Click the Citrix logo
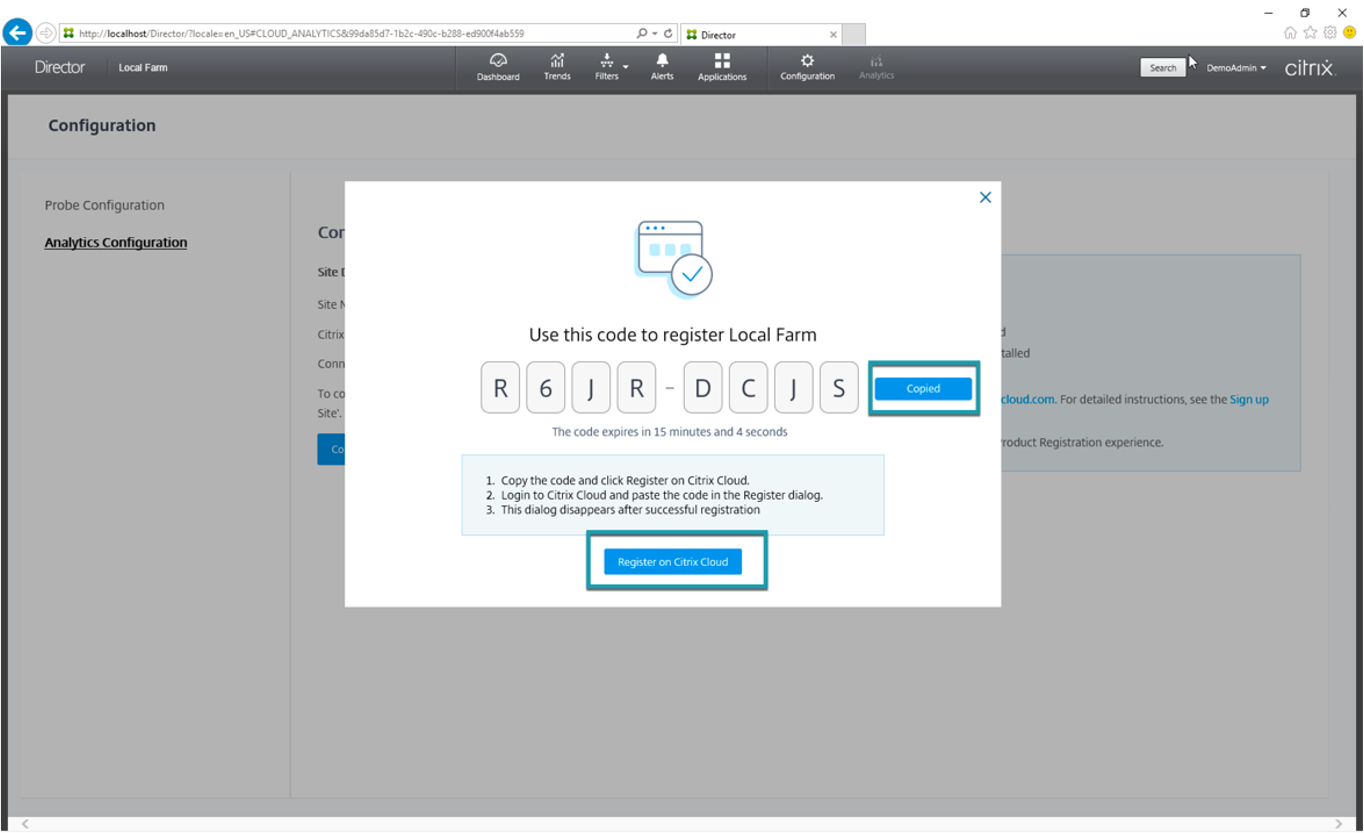Image resolution: width=1364 pixels, height=833 pixels. 1310,68
